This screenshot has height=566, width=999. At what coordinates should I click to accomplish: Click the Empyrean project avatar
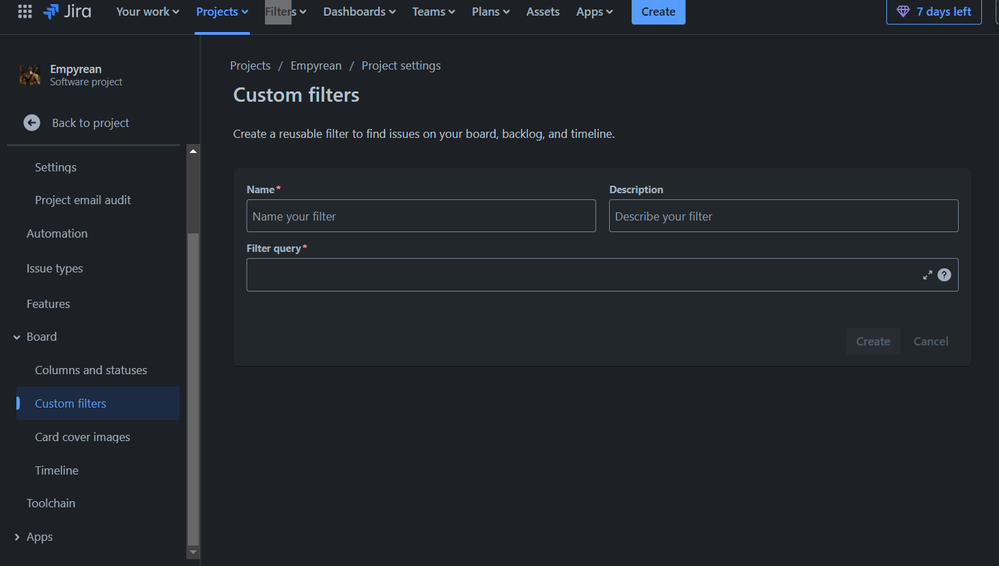click(30, 75)
